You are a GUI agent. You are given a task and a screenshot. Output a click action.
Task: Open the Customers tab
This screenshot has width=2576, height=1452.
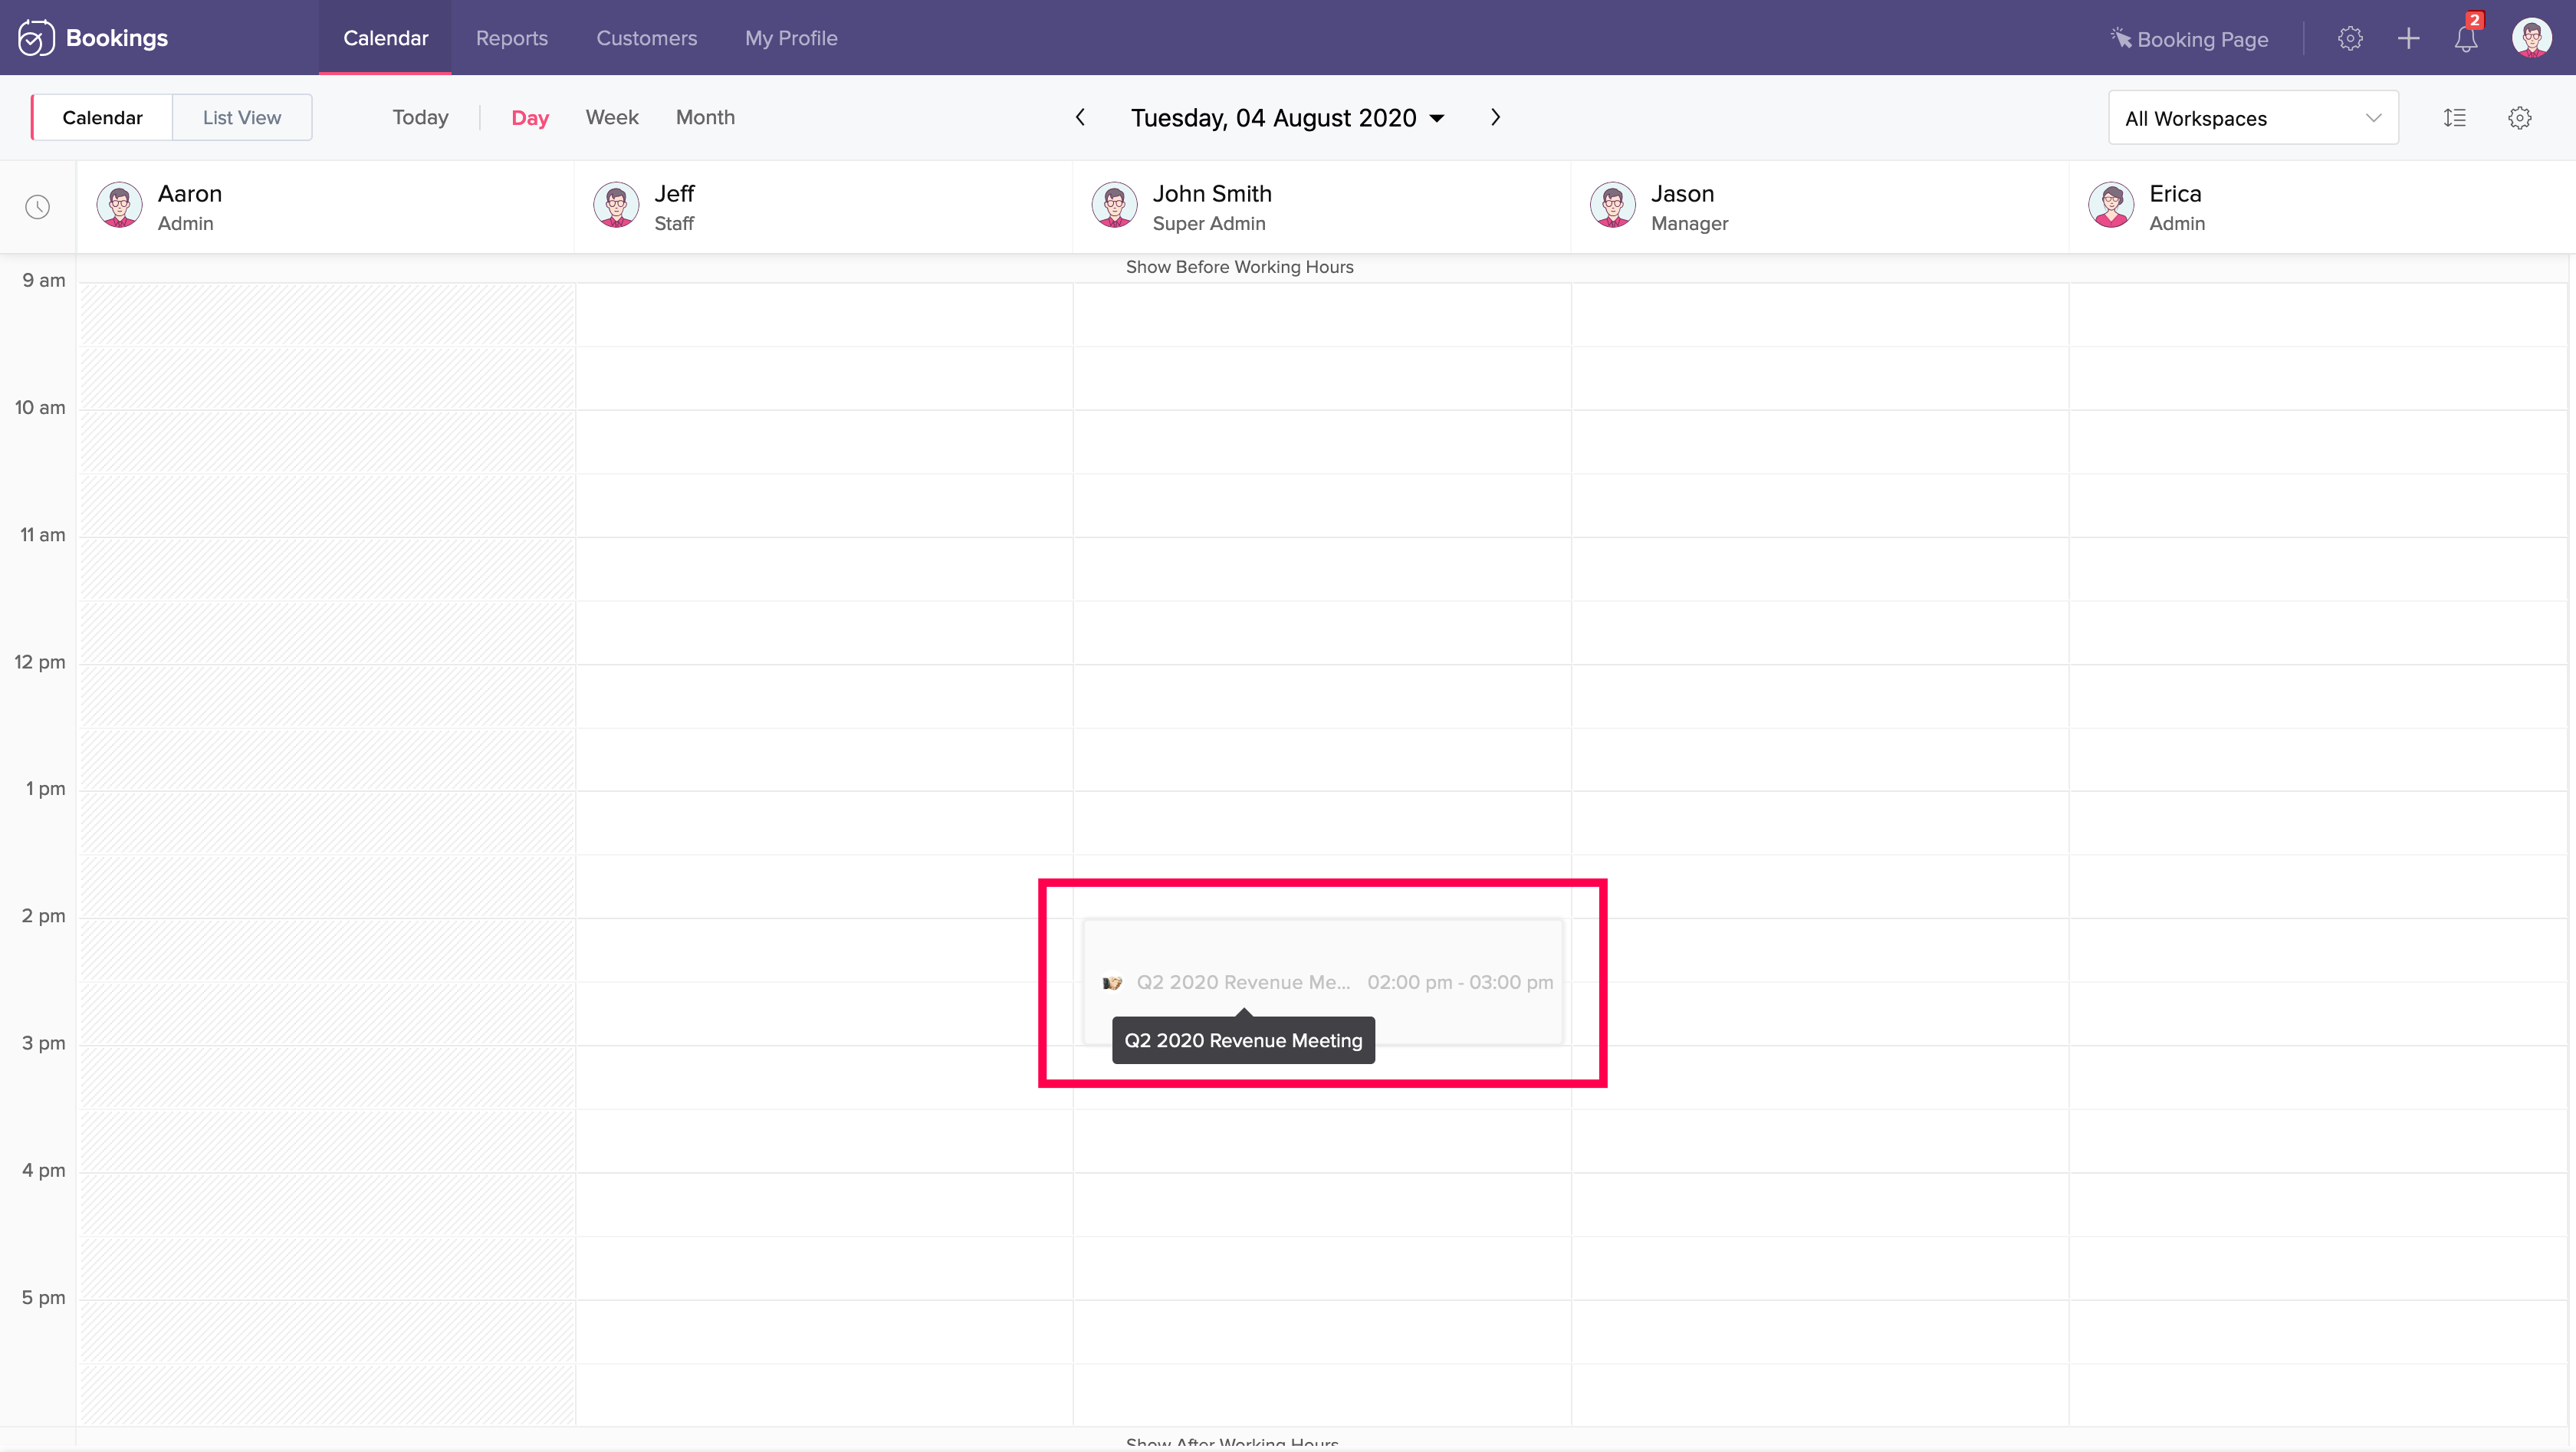pyautogui.click(x=646, y=38)
